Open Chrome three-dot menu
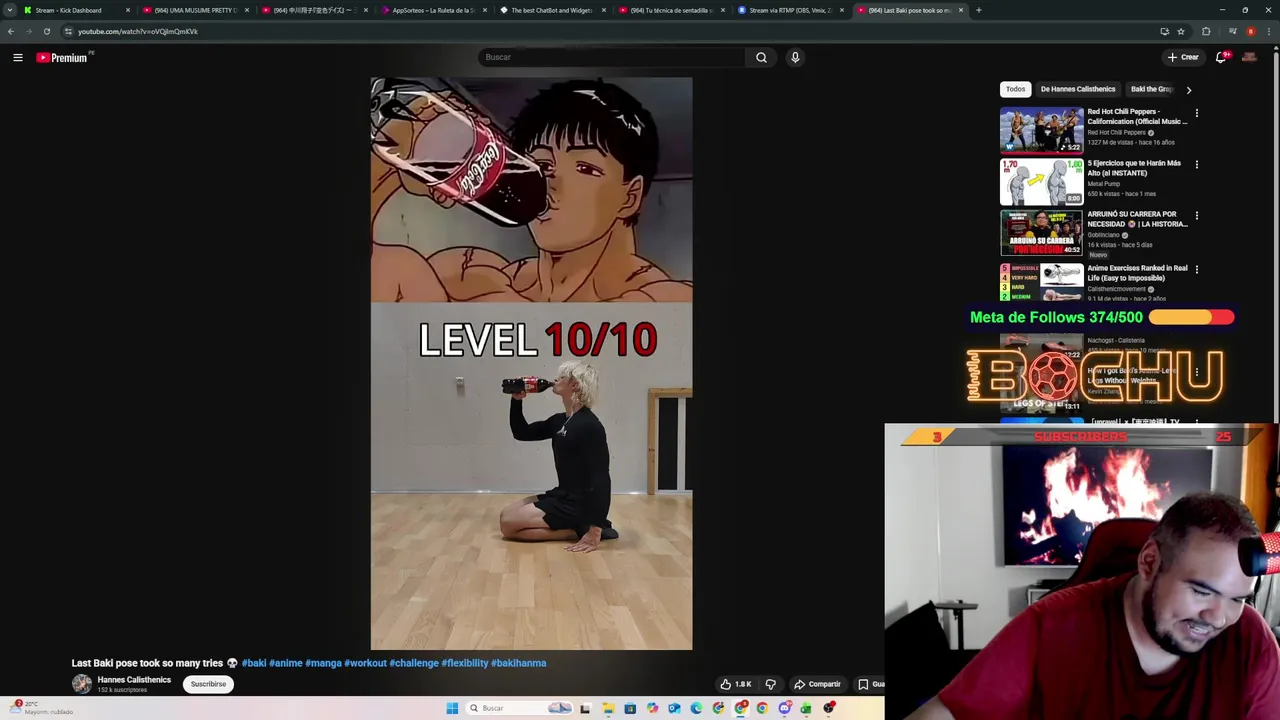This screenshot has width=1280, height=720. 1267,31
